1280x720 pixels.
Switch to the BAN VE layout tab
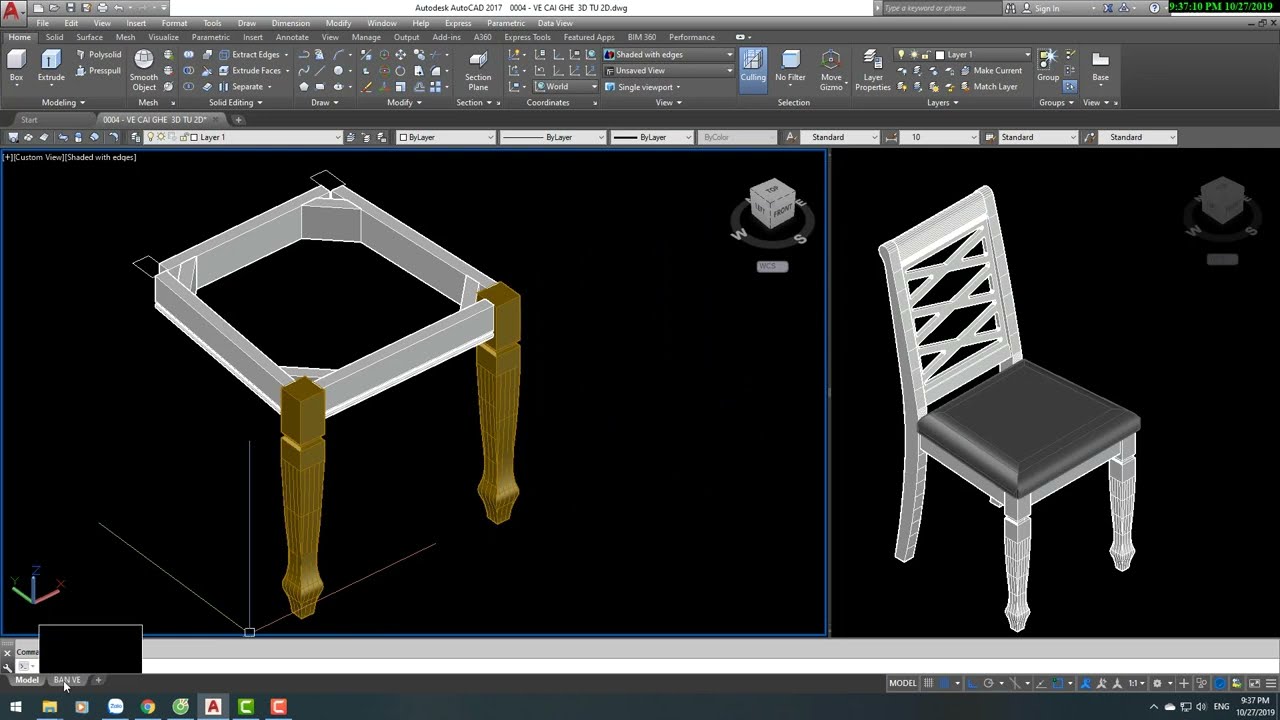click(x=67, y=680)
